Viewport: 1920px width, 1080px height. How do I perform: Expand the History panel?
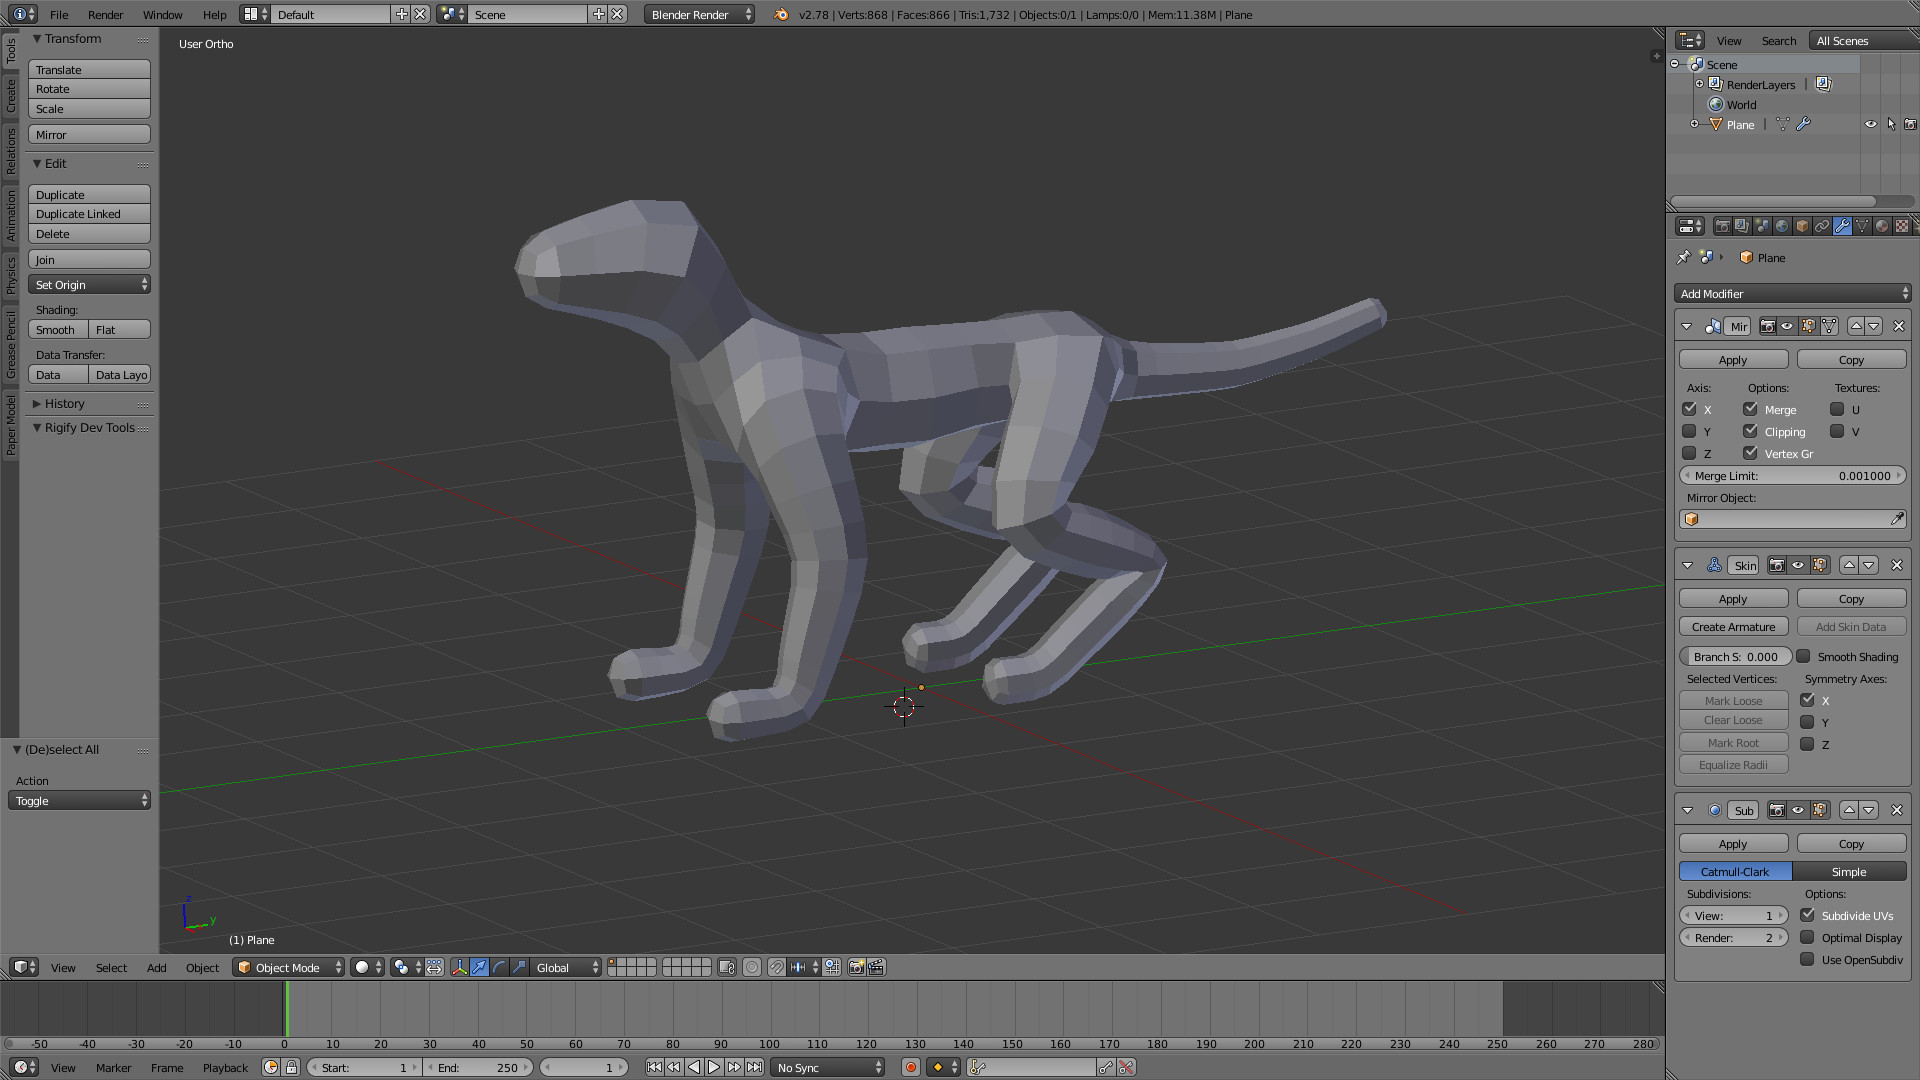click(x=64, y=404)
